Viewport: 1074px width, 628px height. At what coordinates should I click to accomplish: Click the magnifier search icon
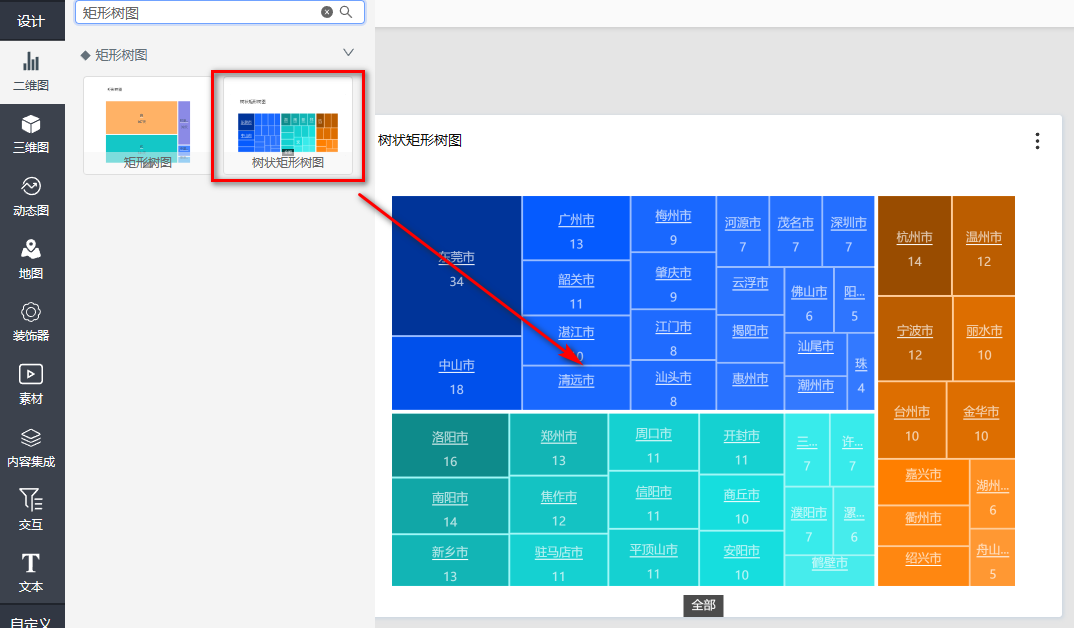pos(346,12)
